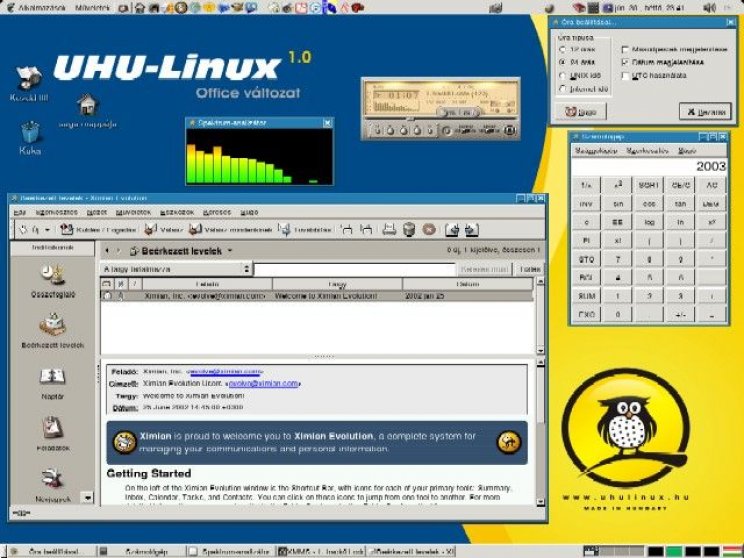Image resolution: width=744 pixels, height=558 pixels.
Task: Open the home folder desktop icon
Action: click(x=87, y=104)
